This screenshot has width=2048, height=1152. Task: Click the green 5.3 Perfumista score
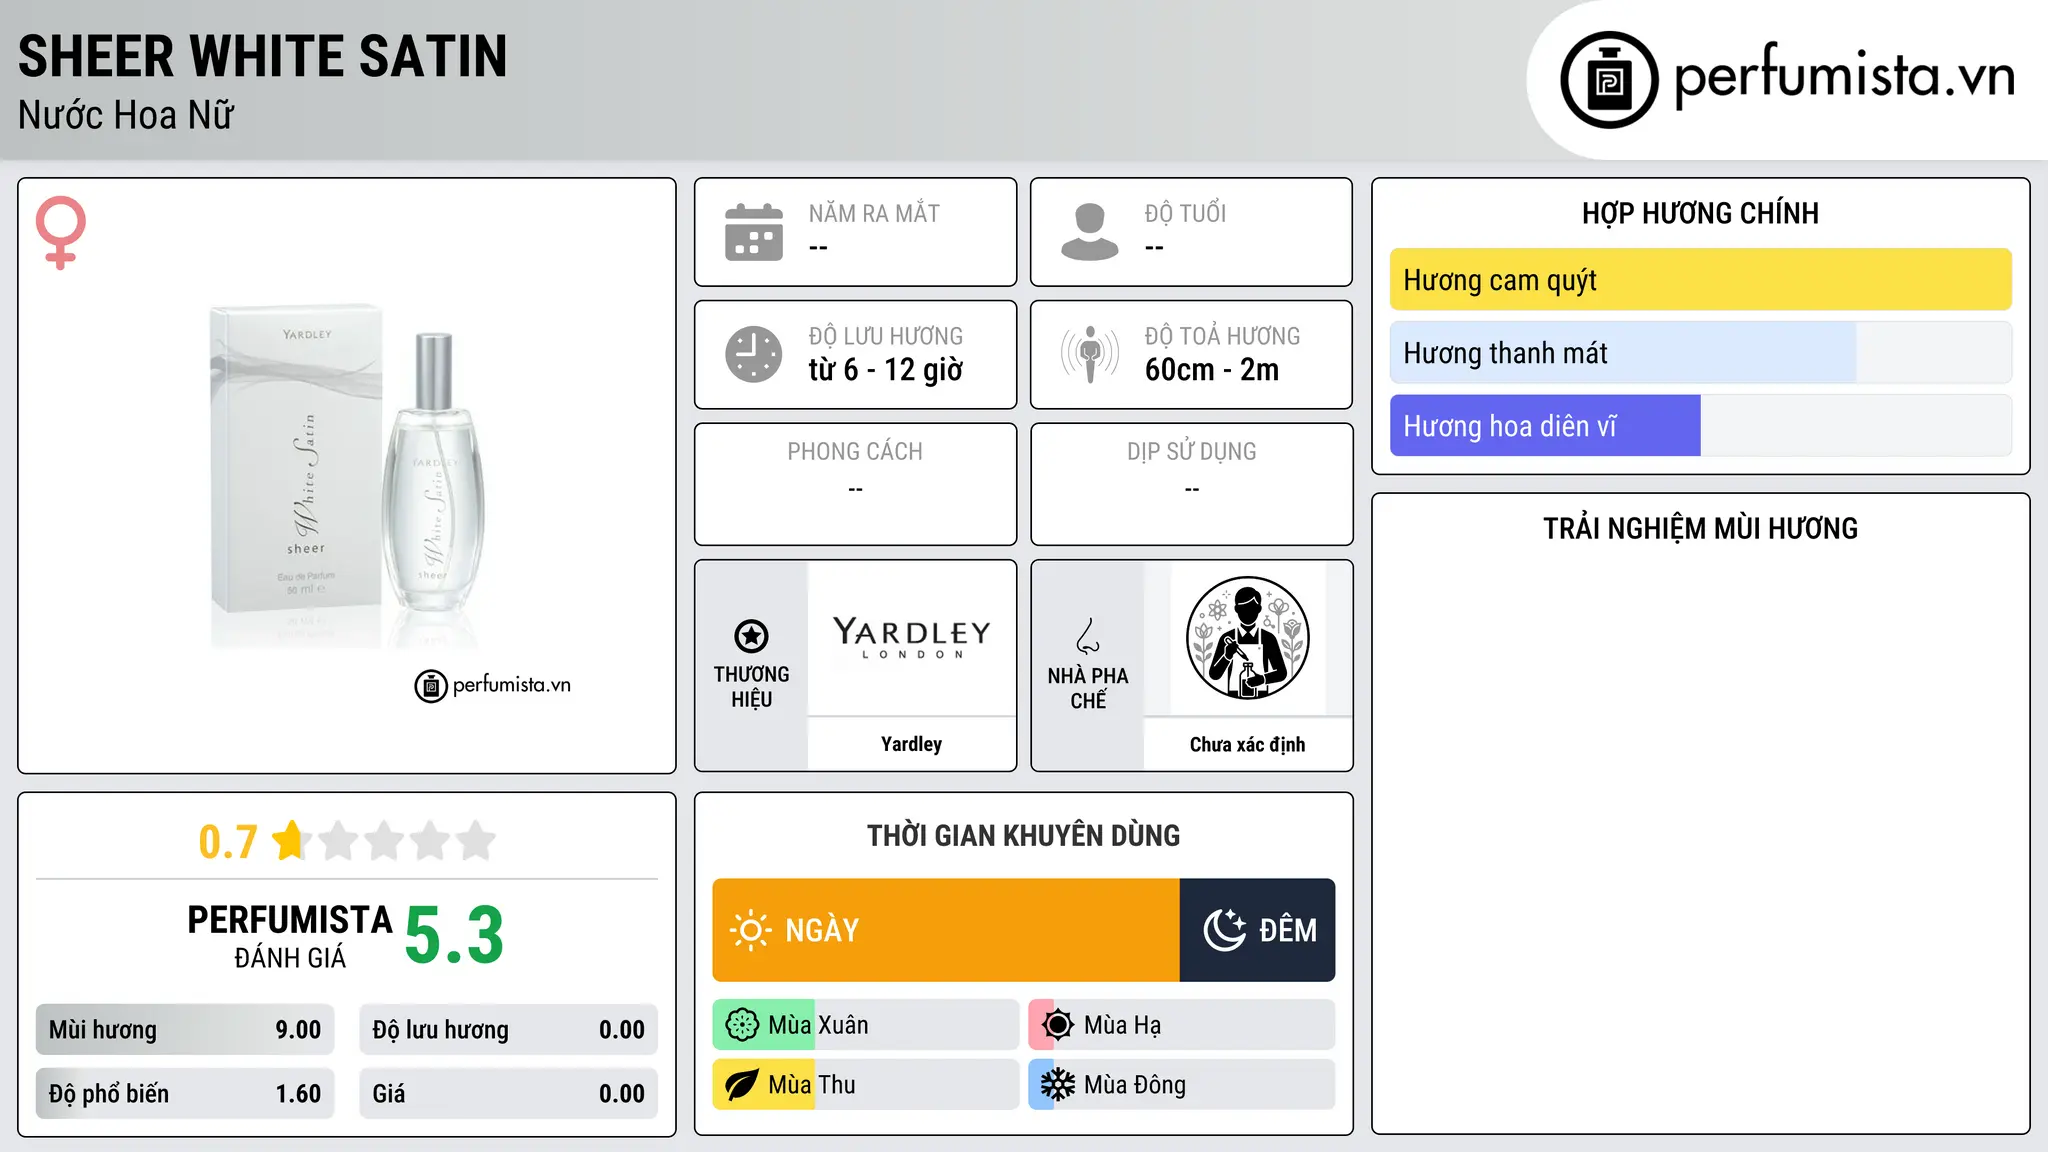pos(454,936)
